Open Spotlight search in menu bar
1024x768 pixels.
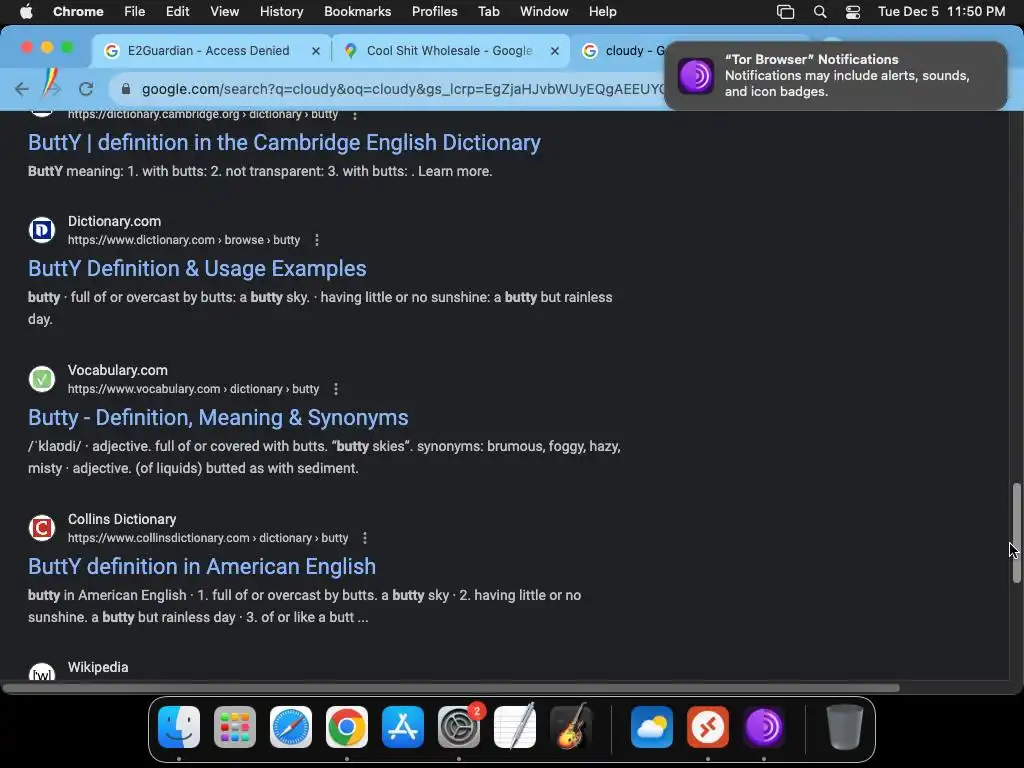click(820, 12)
